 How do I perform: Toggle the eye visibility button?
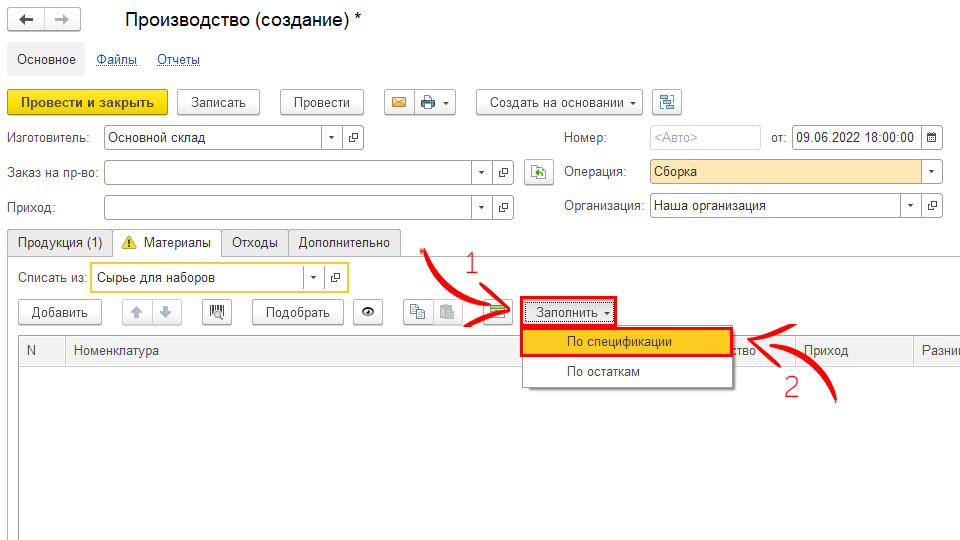(369, 312)
